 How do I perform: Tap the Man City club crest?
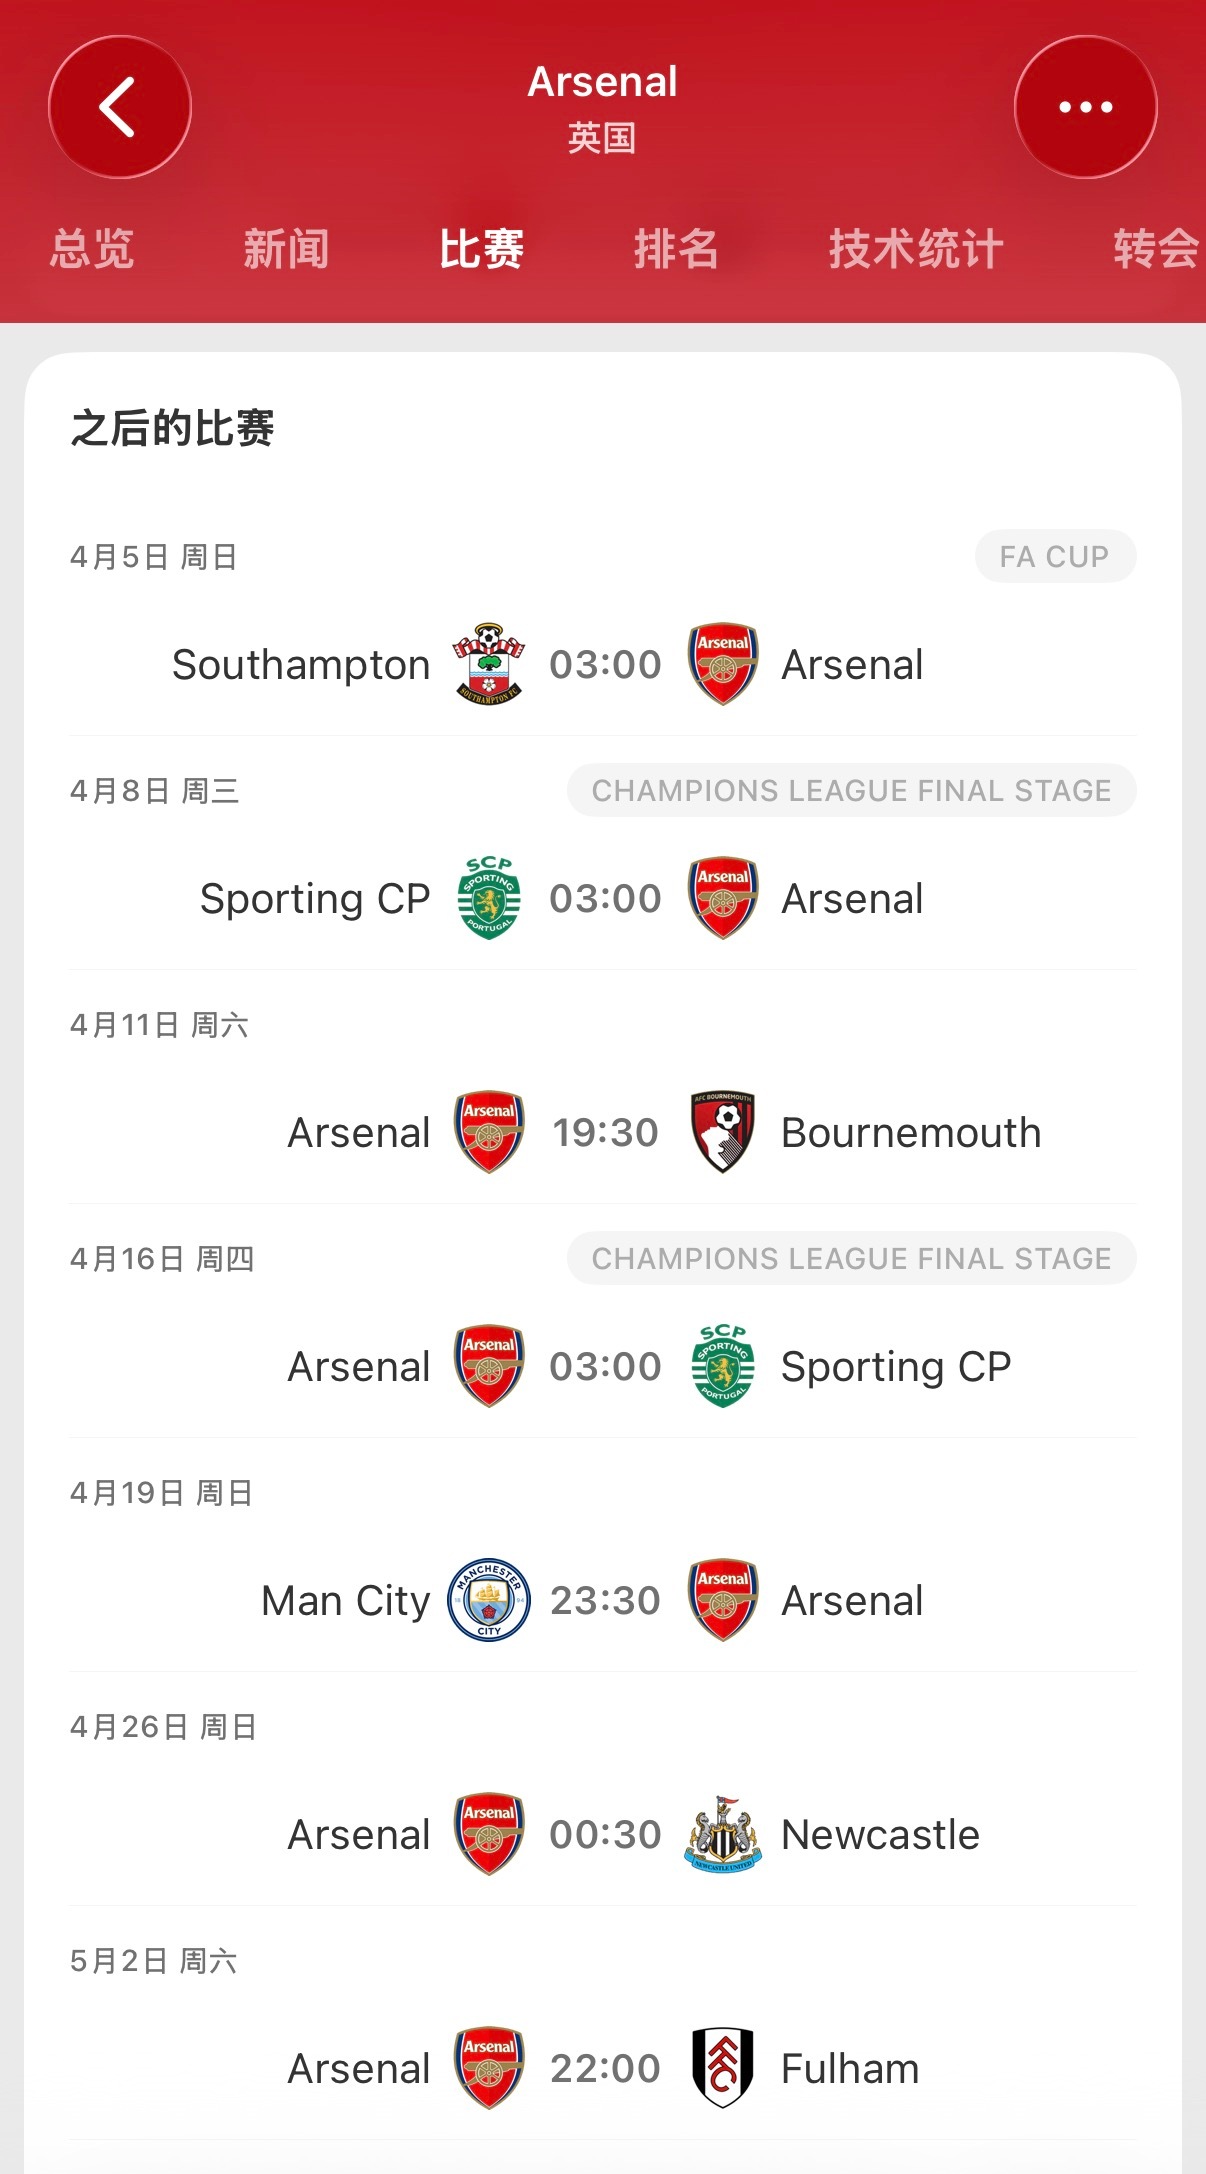point(489,1600)
